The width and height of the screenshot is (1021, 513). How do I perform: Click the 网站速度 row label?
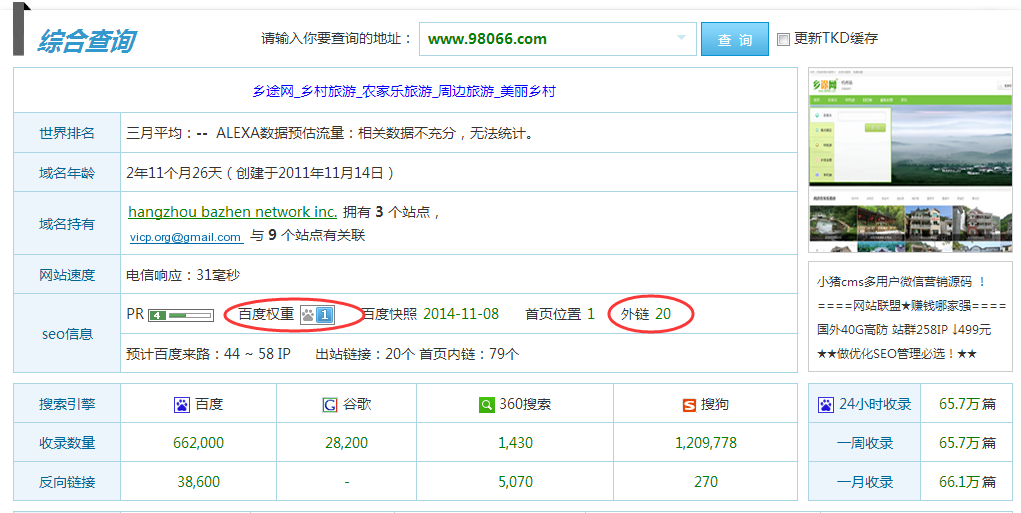67,275
